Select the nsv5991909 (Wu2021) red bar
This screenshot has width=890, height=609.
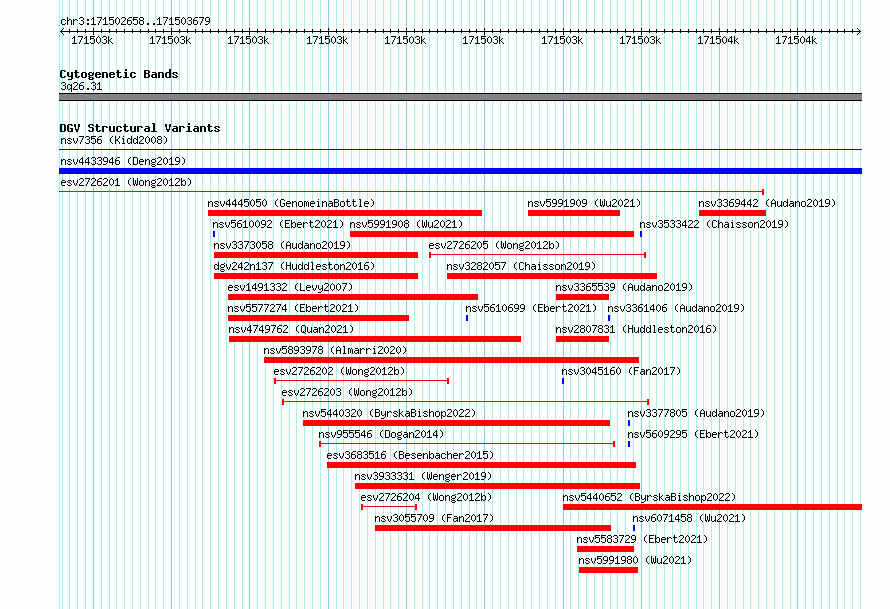click(x=574, y=213)
